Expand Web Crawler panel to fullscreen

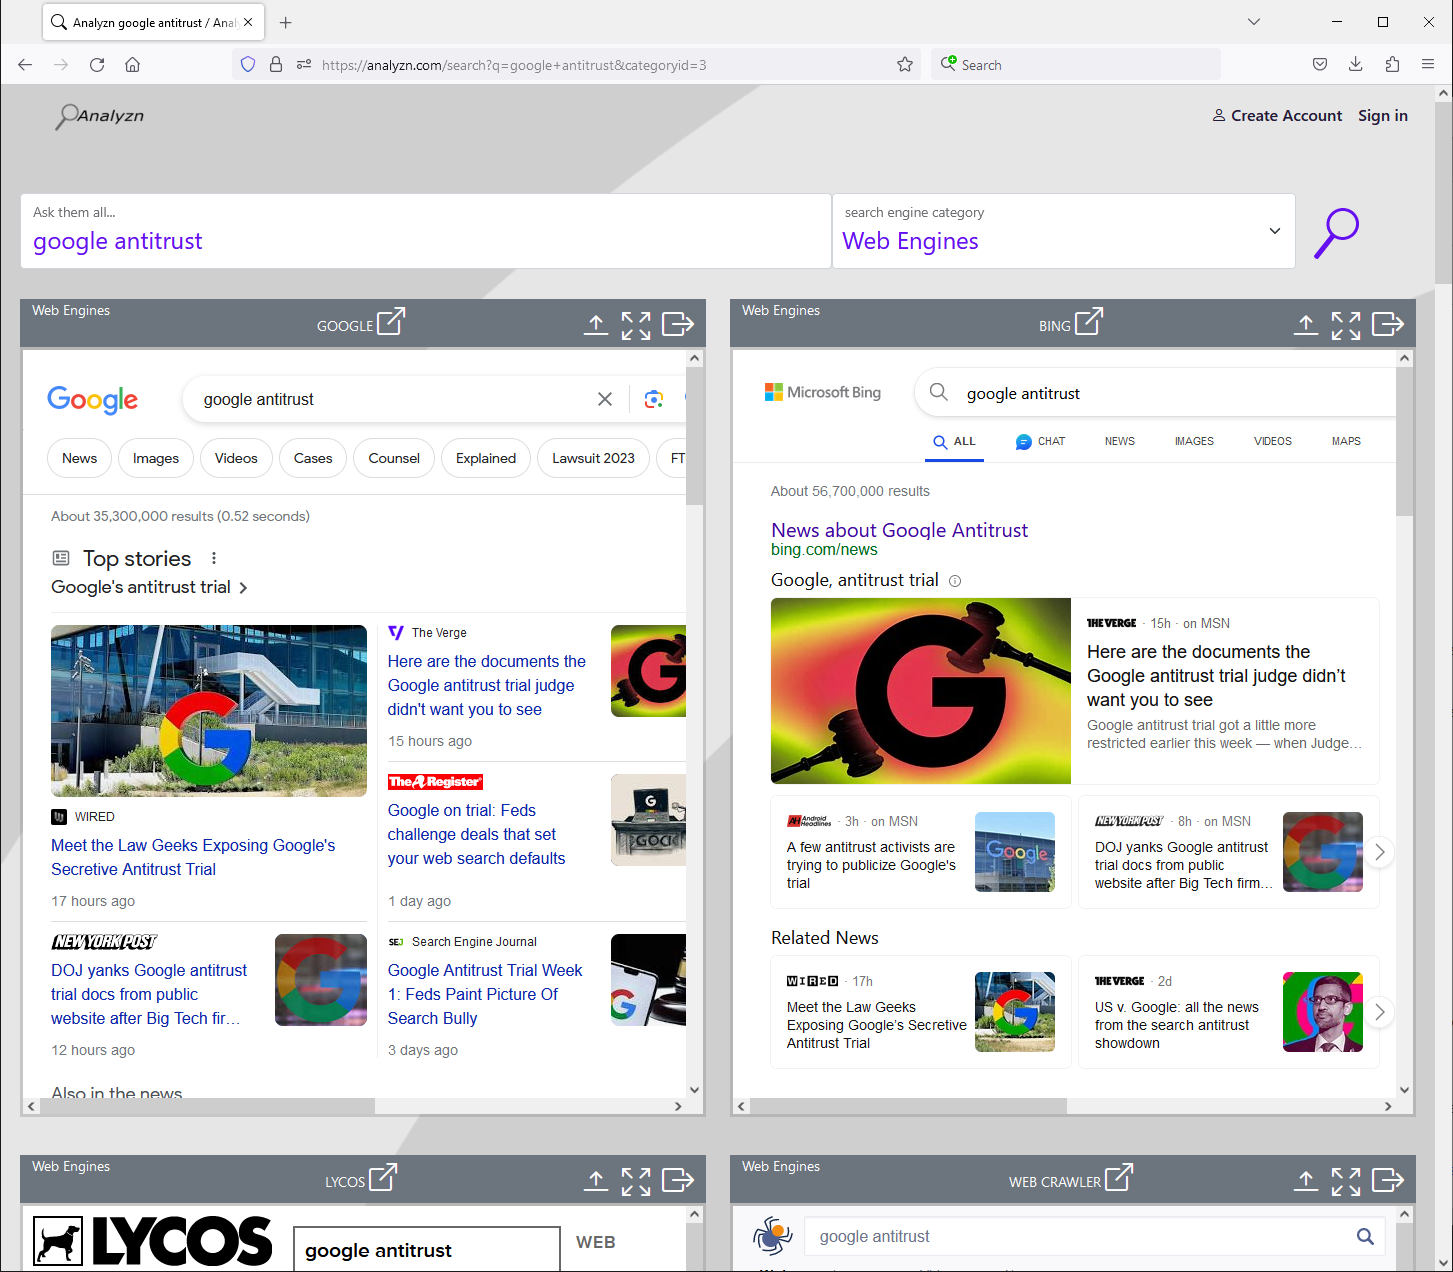[1346, 1181]
